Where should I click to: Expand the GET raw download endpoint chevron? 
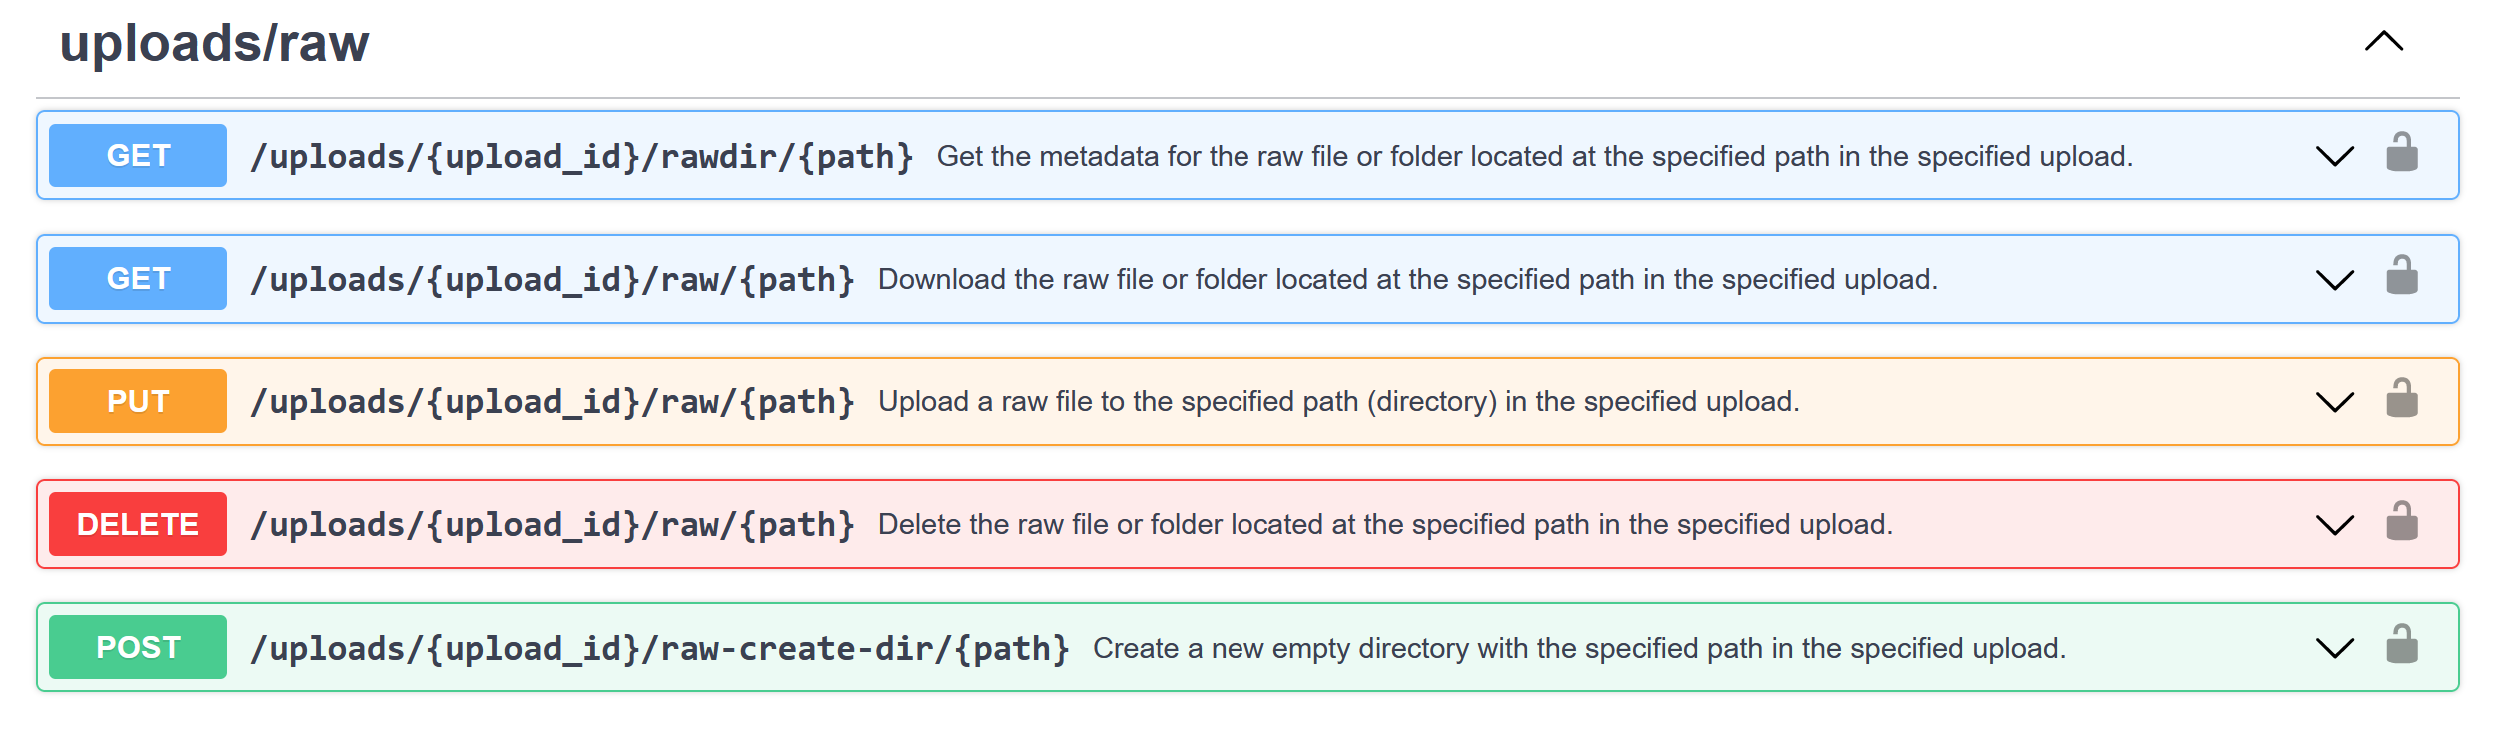click(x=2335, y=279)
